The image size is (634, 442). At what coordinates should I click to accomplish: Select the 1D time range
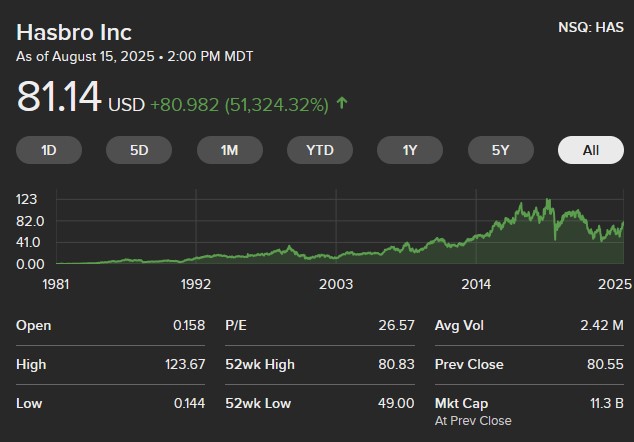tap(48, 150)
